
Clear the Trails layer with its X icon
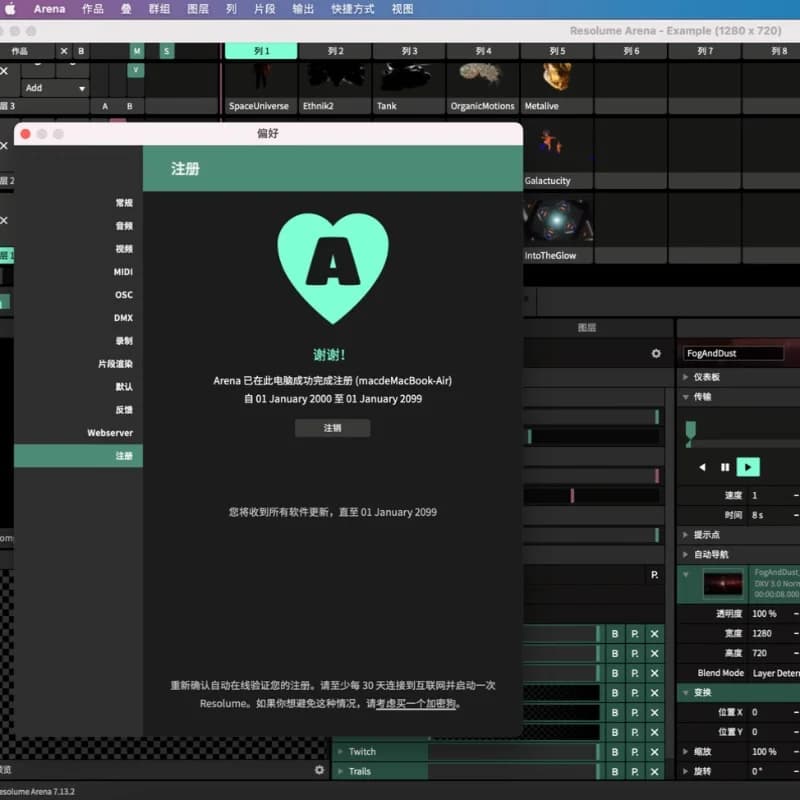tap(655, 770)
